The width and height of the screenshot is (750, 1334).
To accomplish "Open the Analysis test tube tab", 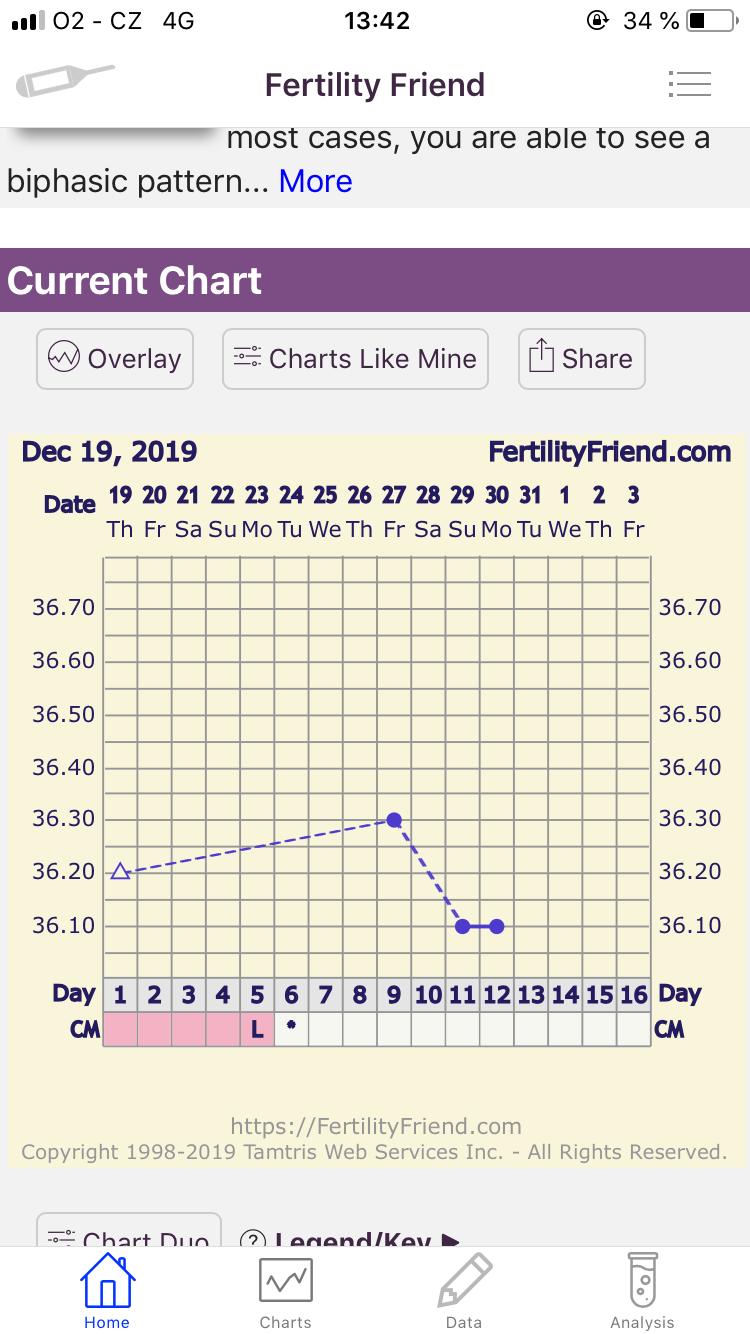I will [642, 1290].
